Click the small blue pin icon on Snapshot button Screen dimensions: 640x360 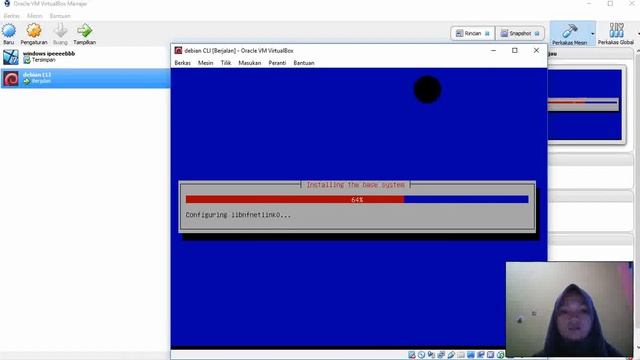[537, 33]
